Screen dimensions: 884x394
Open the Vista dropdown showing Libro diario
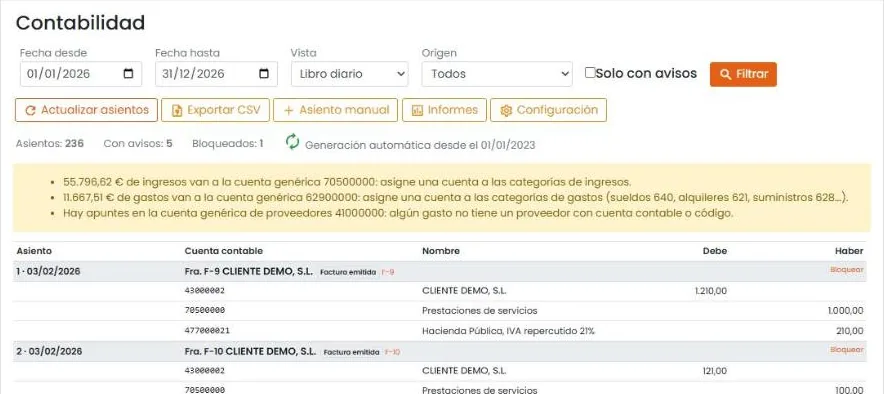[x=350, y=74]
